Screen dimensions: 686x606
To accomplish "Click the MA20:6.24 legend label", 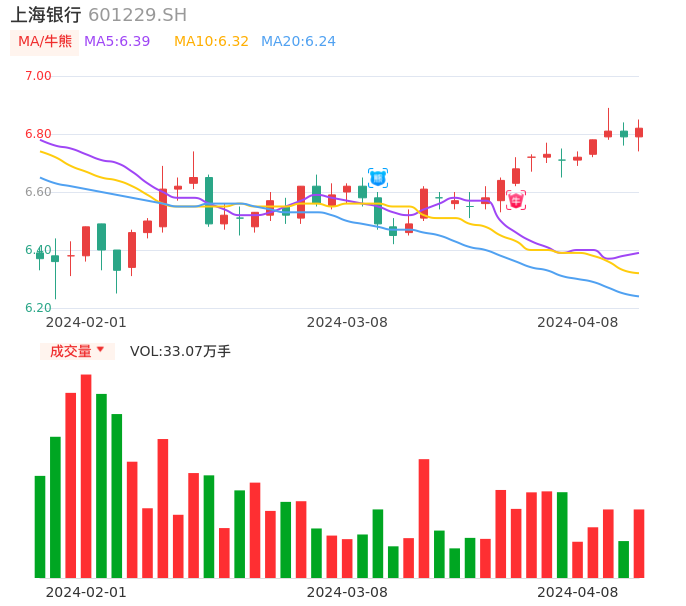I will coord(298,42).
